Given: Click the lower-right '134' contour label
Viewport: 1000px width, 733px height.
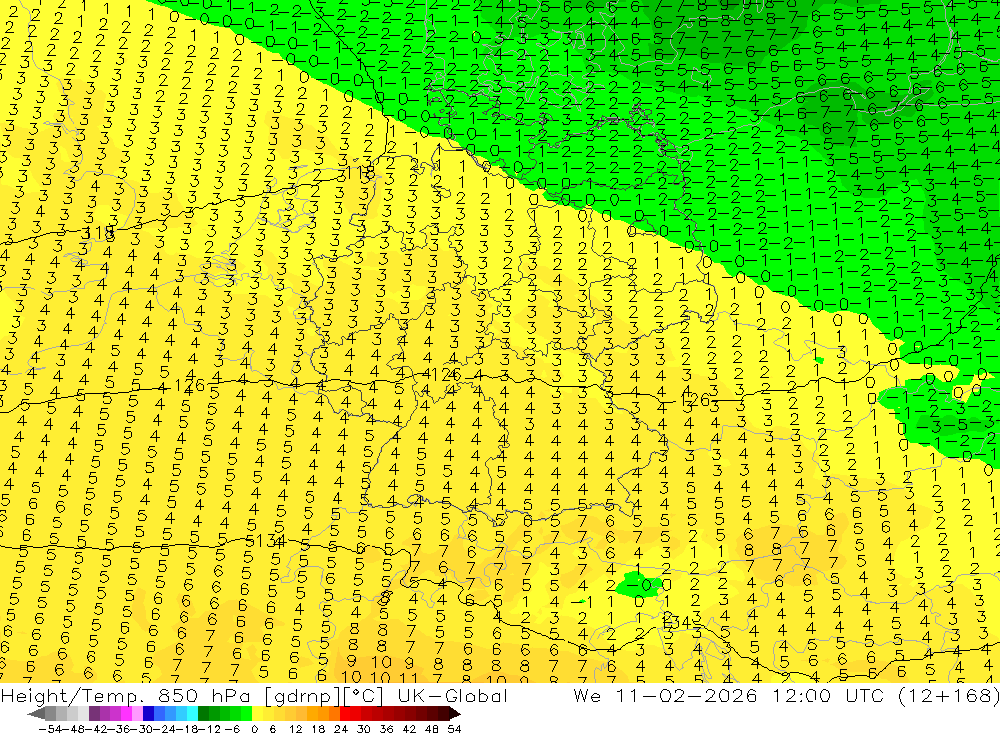Looking at the screenshot, I should [677, 621].
